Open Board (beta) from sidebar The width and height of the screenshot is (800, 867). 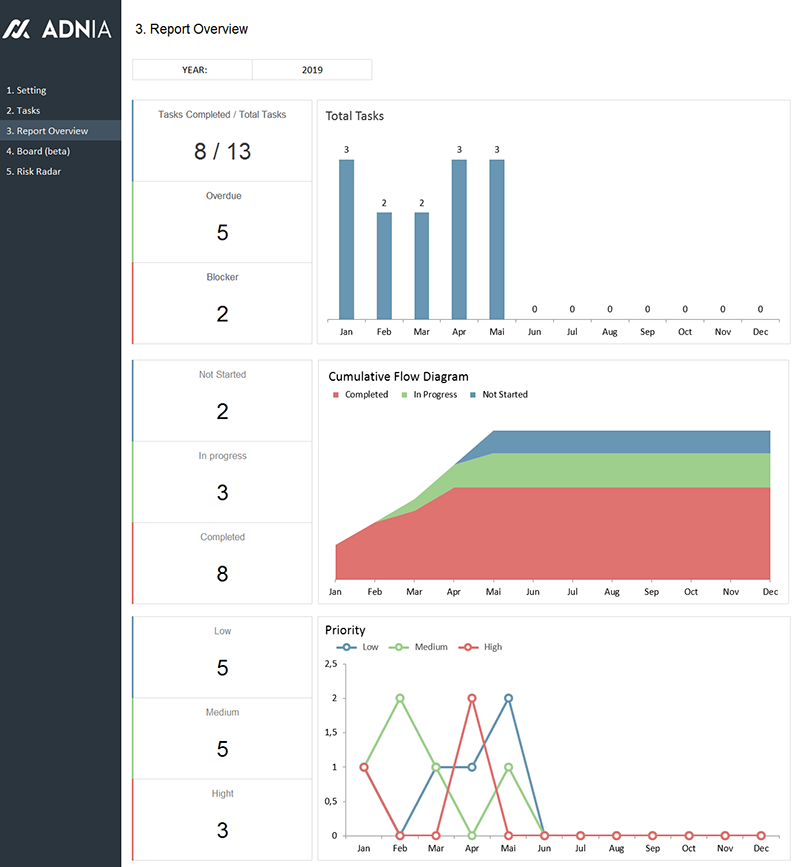(43, 151)
